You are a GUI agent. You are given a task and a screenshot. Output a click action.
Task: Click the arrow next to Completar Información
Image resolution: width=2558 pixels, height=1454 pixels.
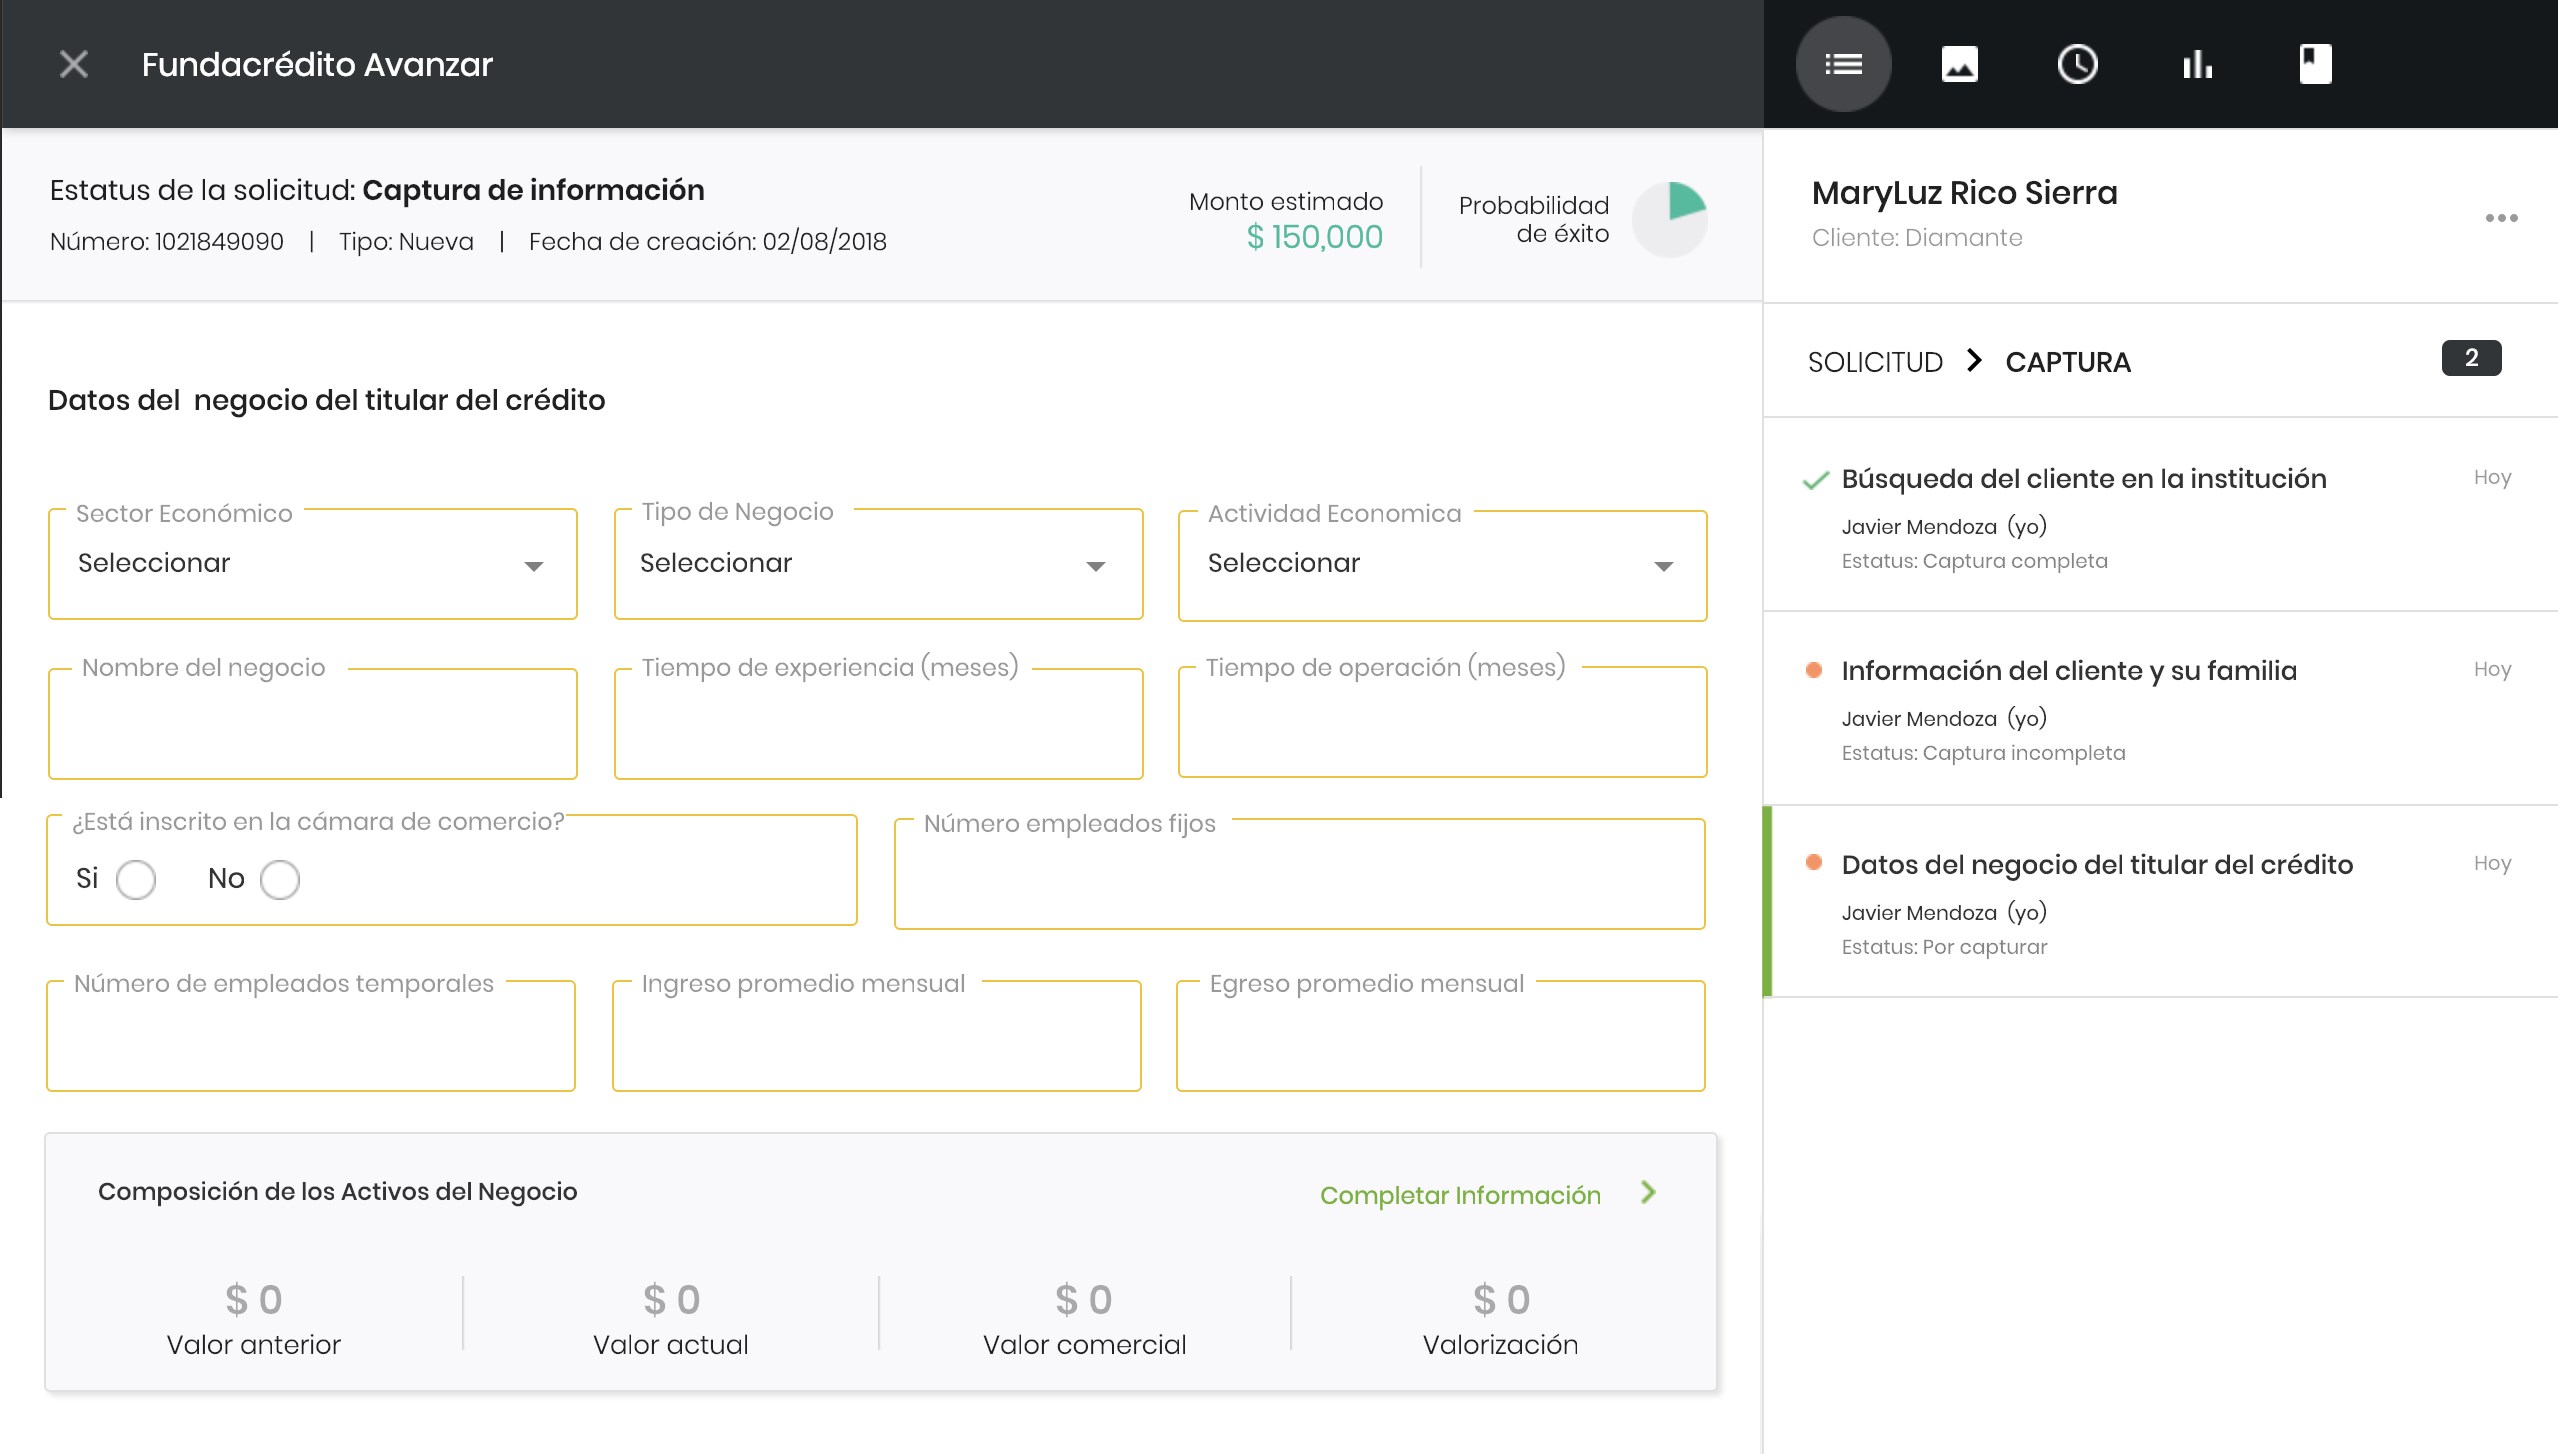click(1648, 1192)
